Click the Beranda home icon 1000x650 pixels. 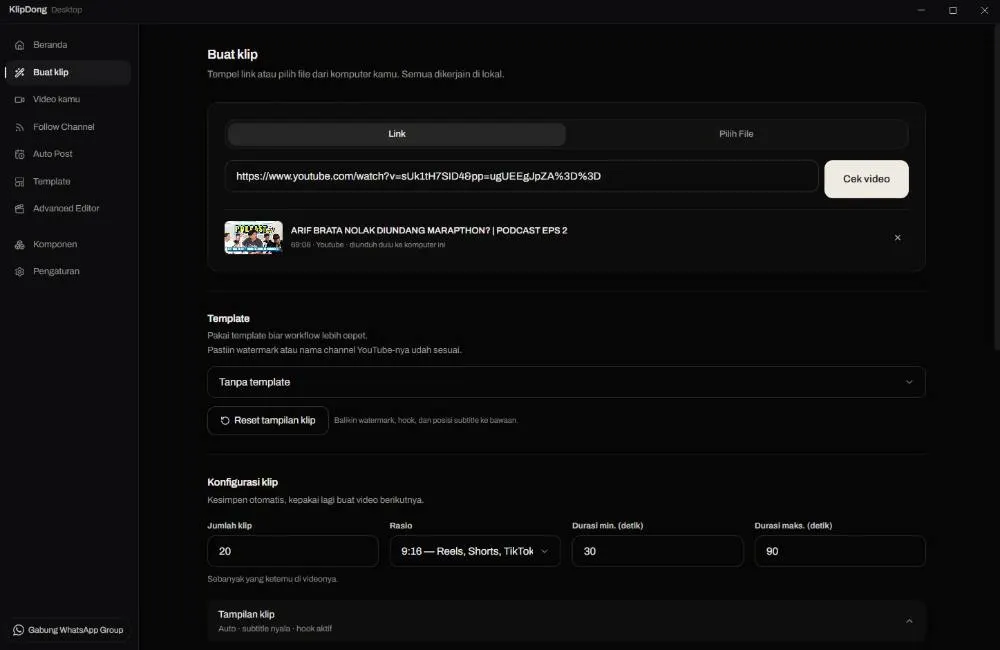pos(20,45)
